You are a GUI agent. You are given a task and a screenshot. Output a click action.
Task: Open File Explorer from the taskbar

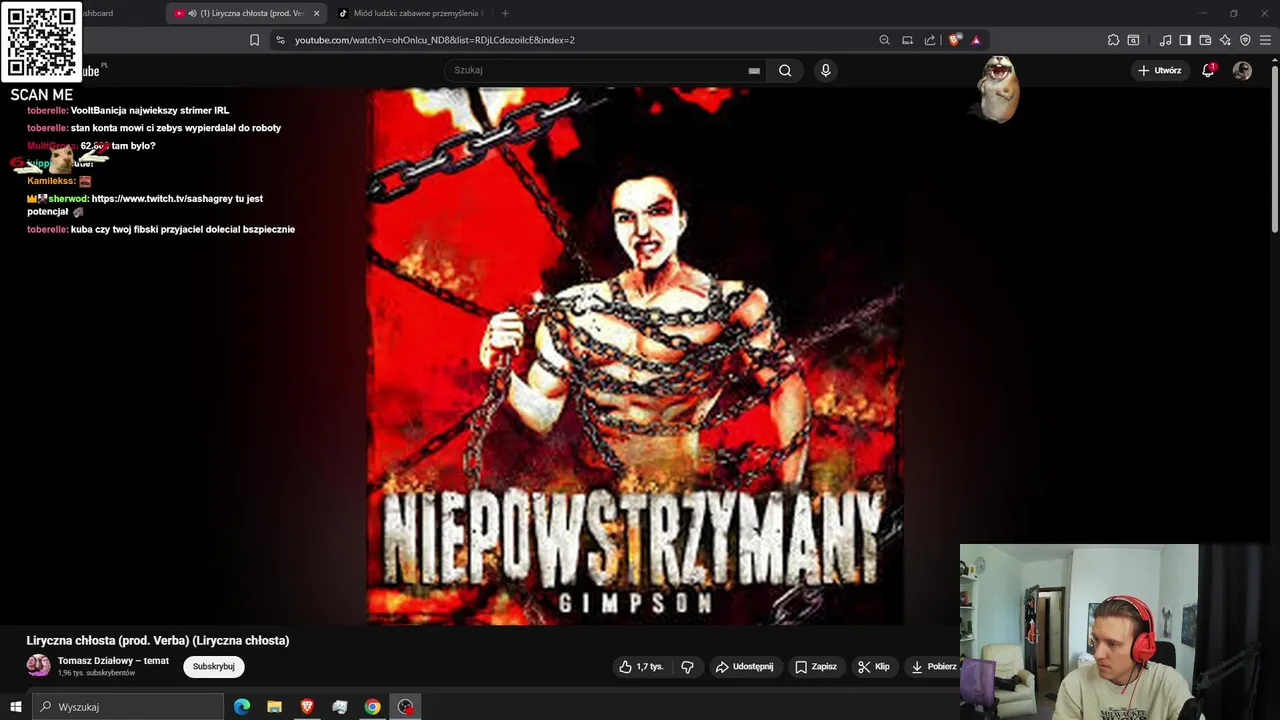coord(274,707)
